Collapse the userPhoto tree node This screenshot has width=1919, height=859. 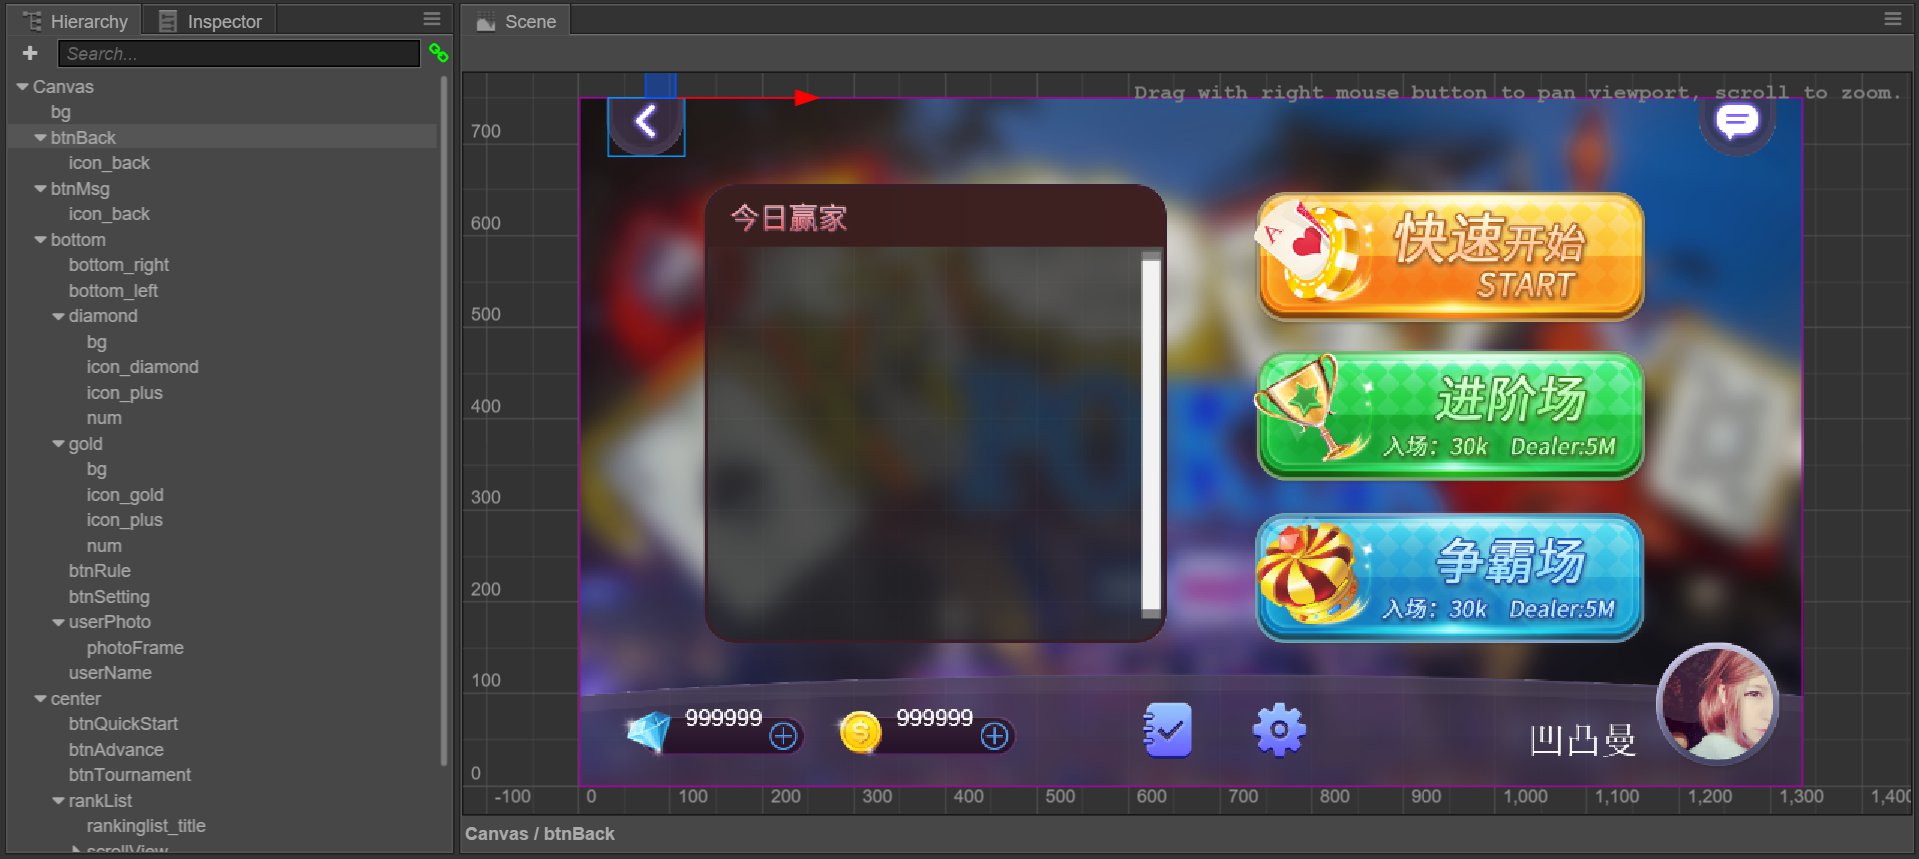[x=58, y=622]
